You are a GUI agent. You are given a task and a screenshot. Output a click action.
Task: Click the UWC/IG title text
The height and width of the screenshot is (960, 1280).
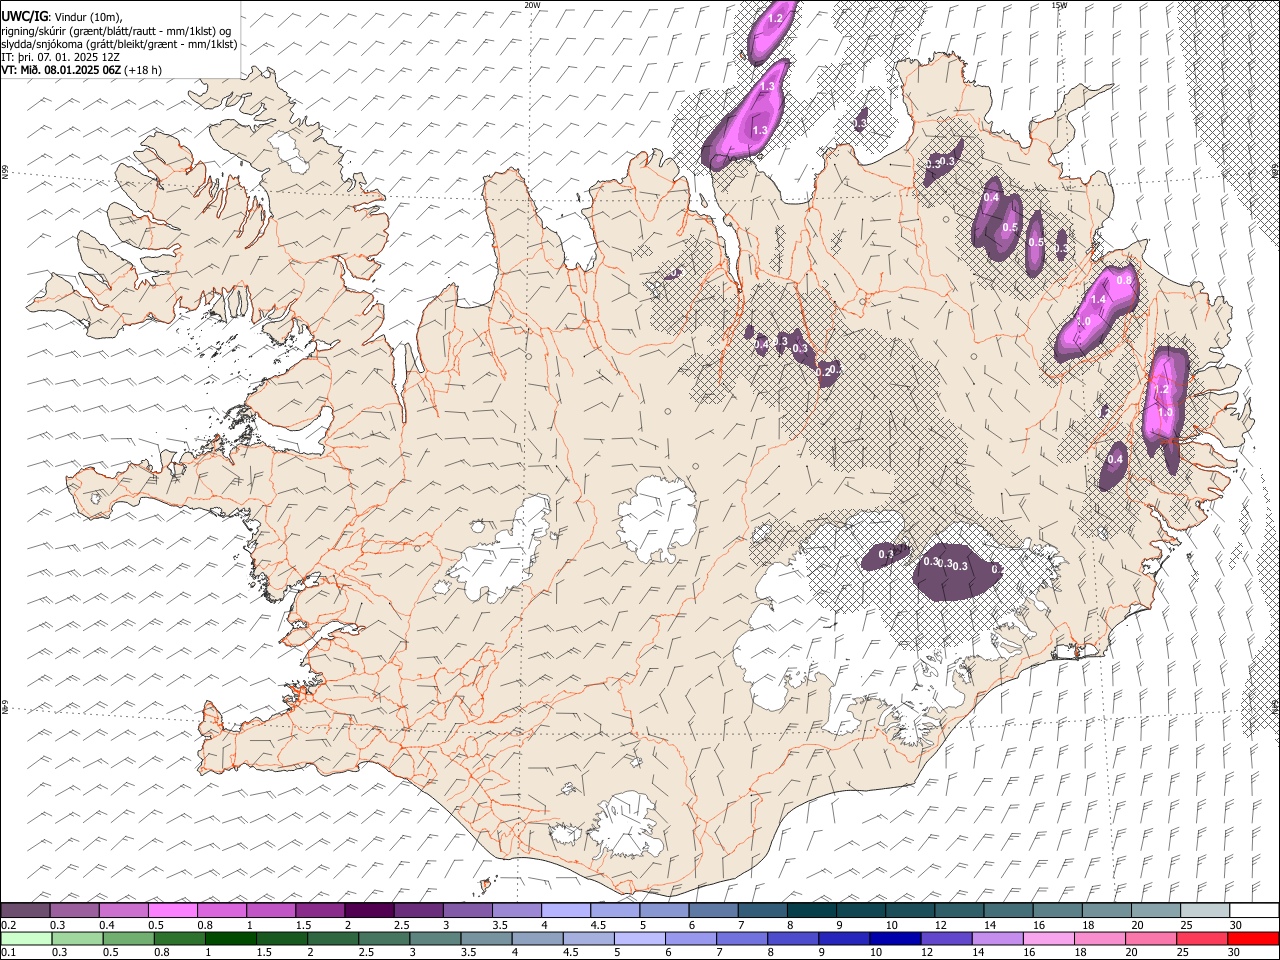coord(25,17)
